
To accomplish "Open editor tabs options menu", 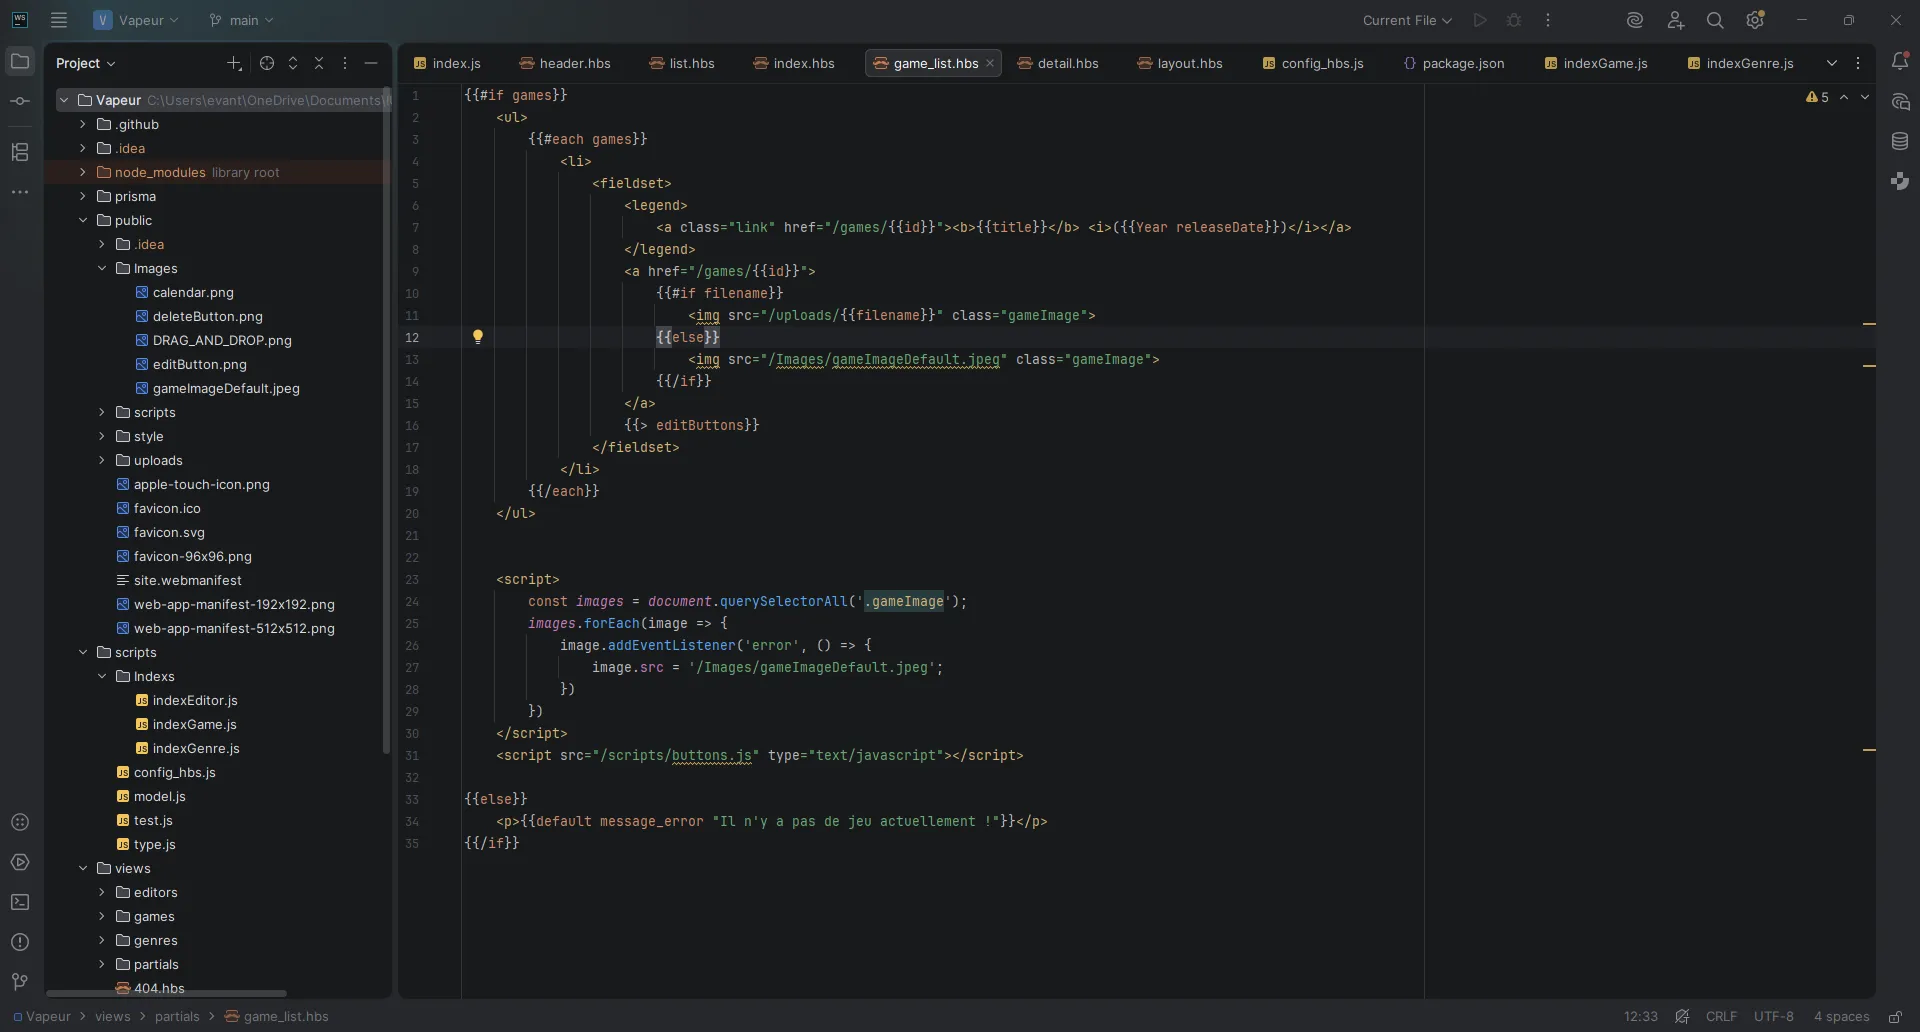I will pos(1858,63).
